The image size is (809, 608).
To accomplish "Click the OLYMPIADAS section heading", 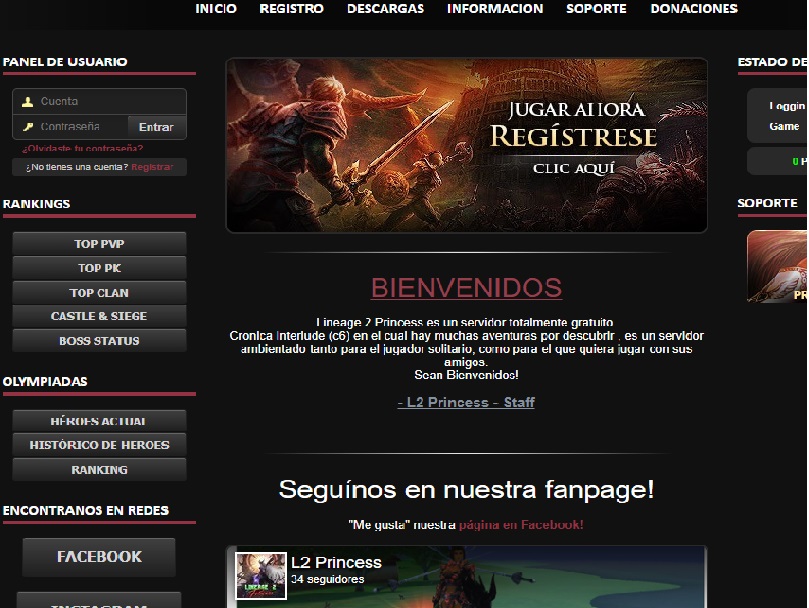I will 45,381.
